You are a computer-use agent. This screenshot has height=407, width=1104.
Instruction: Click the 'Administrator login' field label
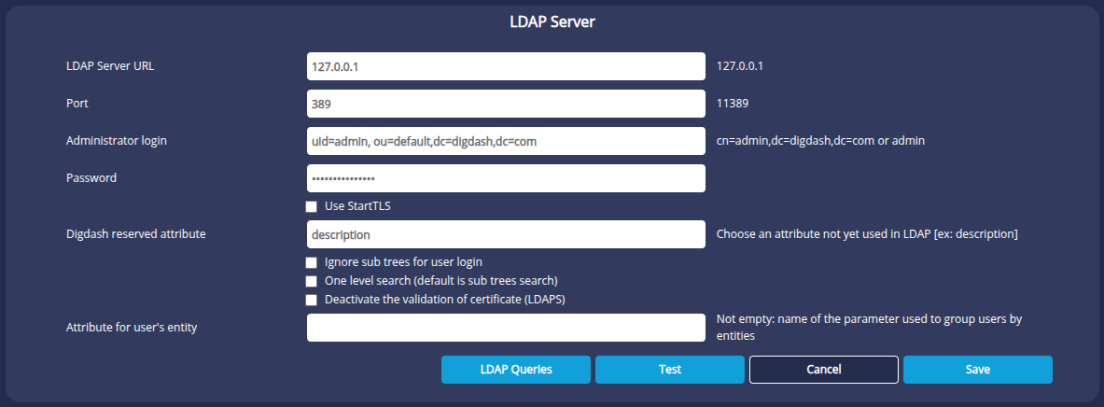tap(116, 141)
